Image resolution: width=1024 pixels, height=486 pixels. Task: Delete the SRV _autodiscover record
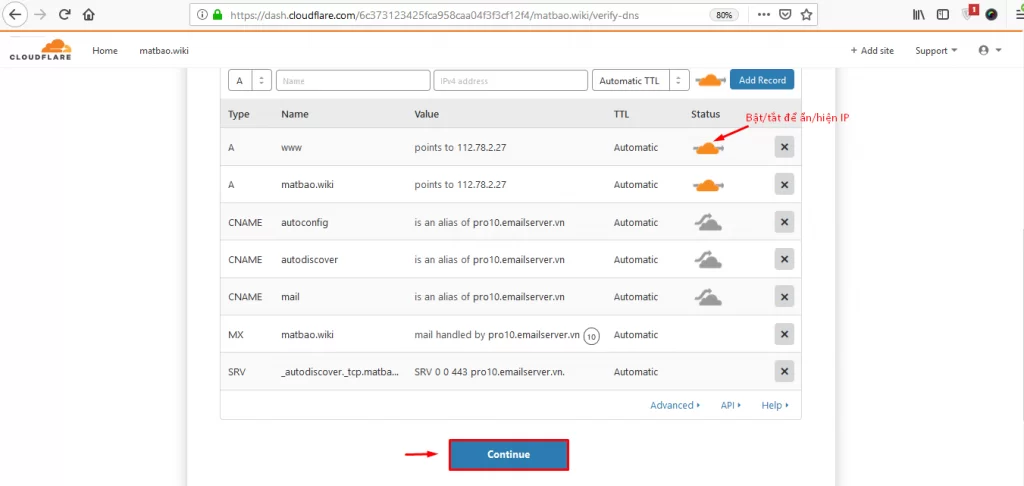coord(784,372)
